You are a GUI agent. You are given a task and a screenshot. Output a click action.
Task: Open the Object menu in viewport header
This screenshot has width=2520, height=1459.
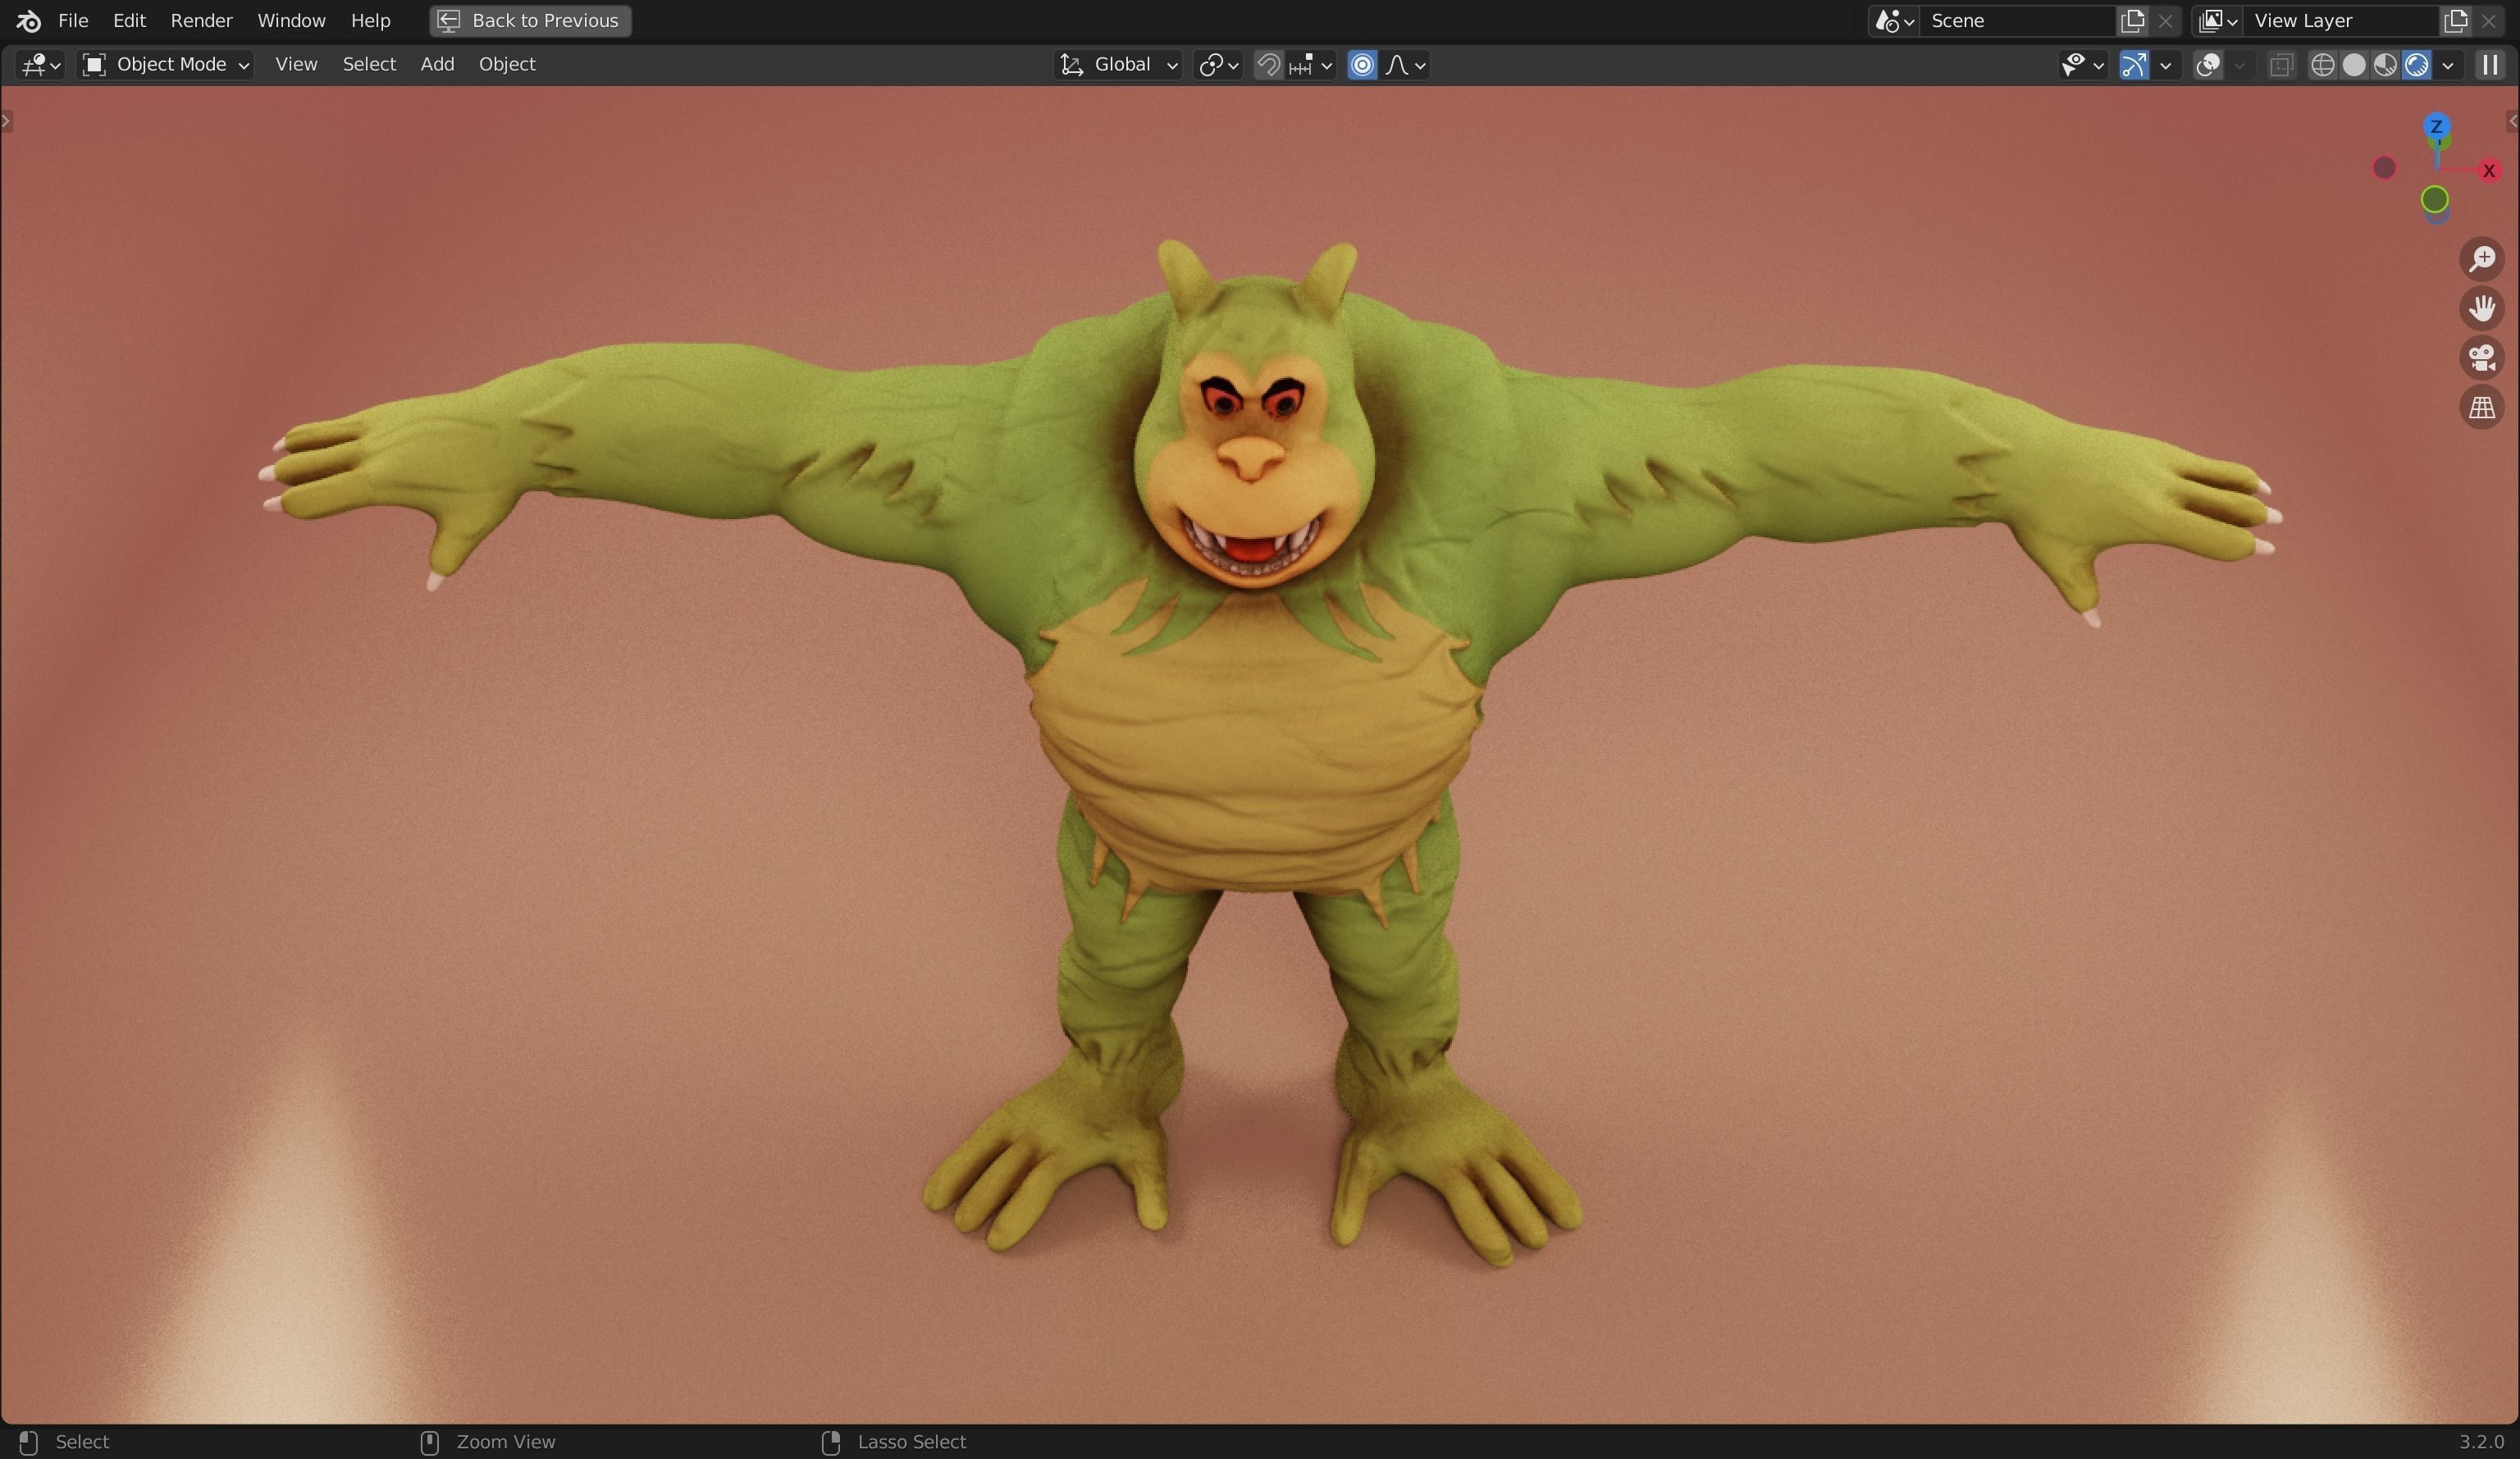507,65
